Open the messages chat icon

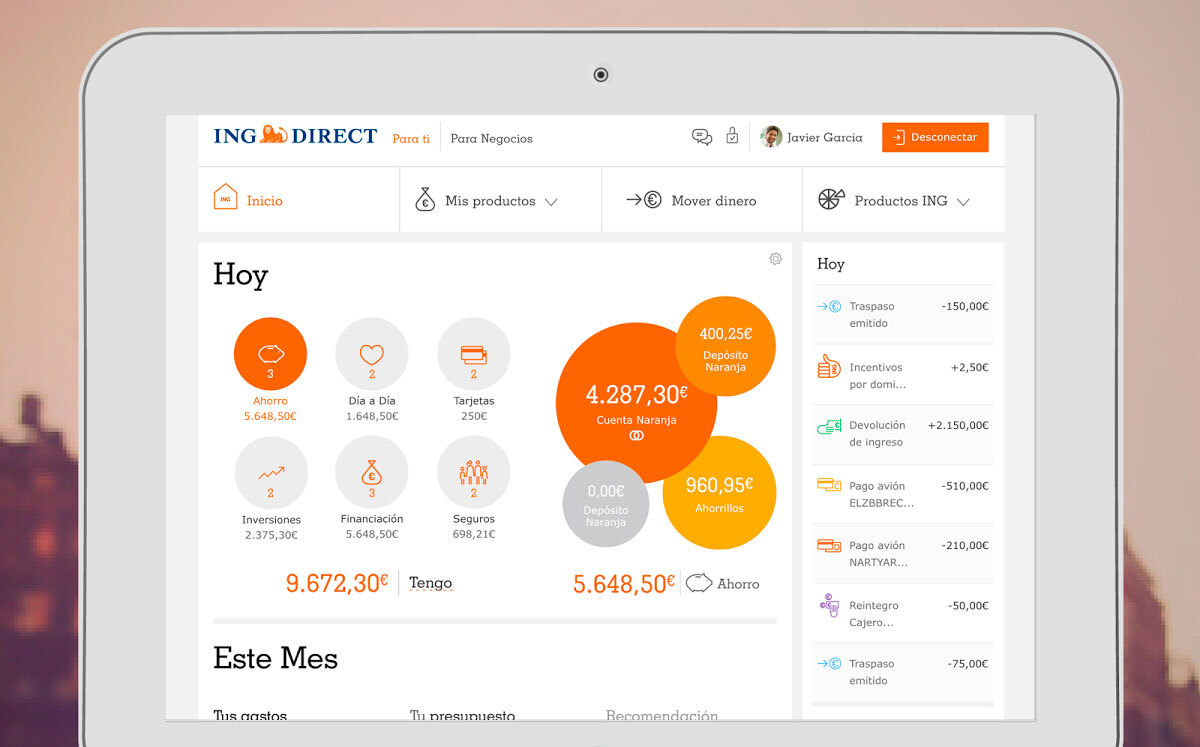(702, 136)
